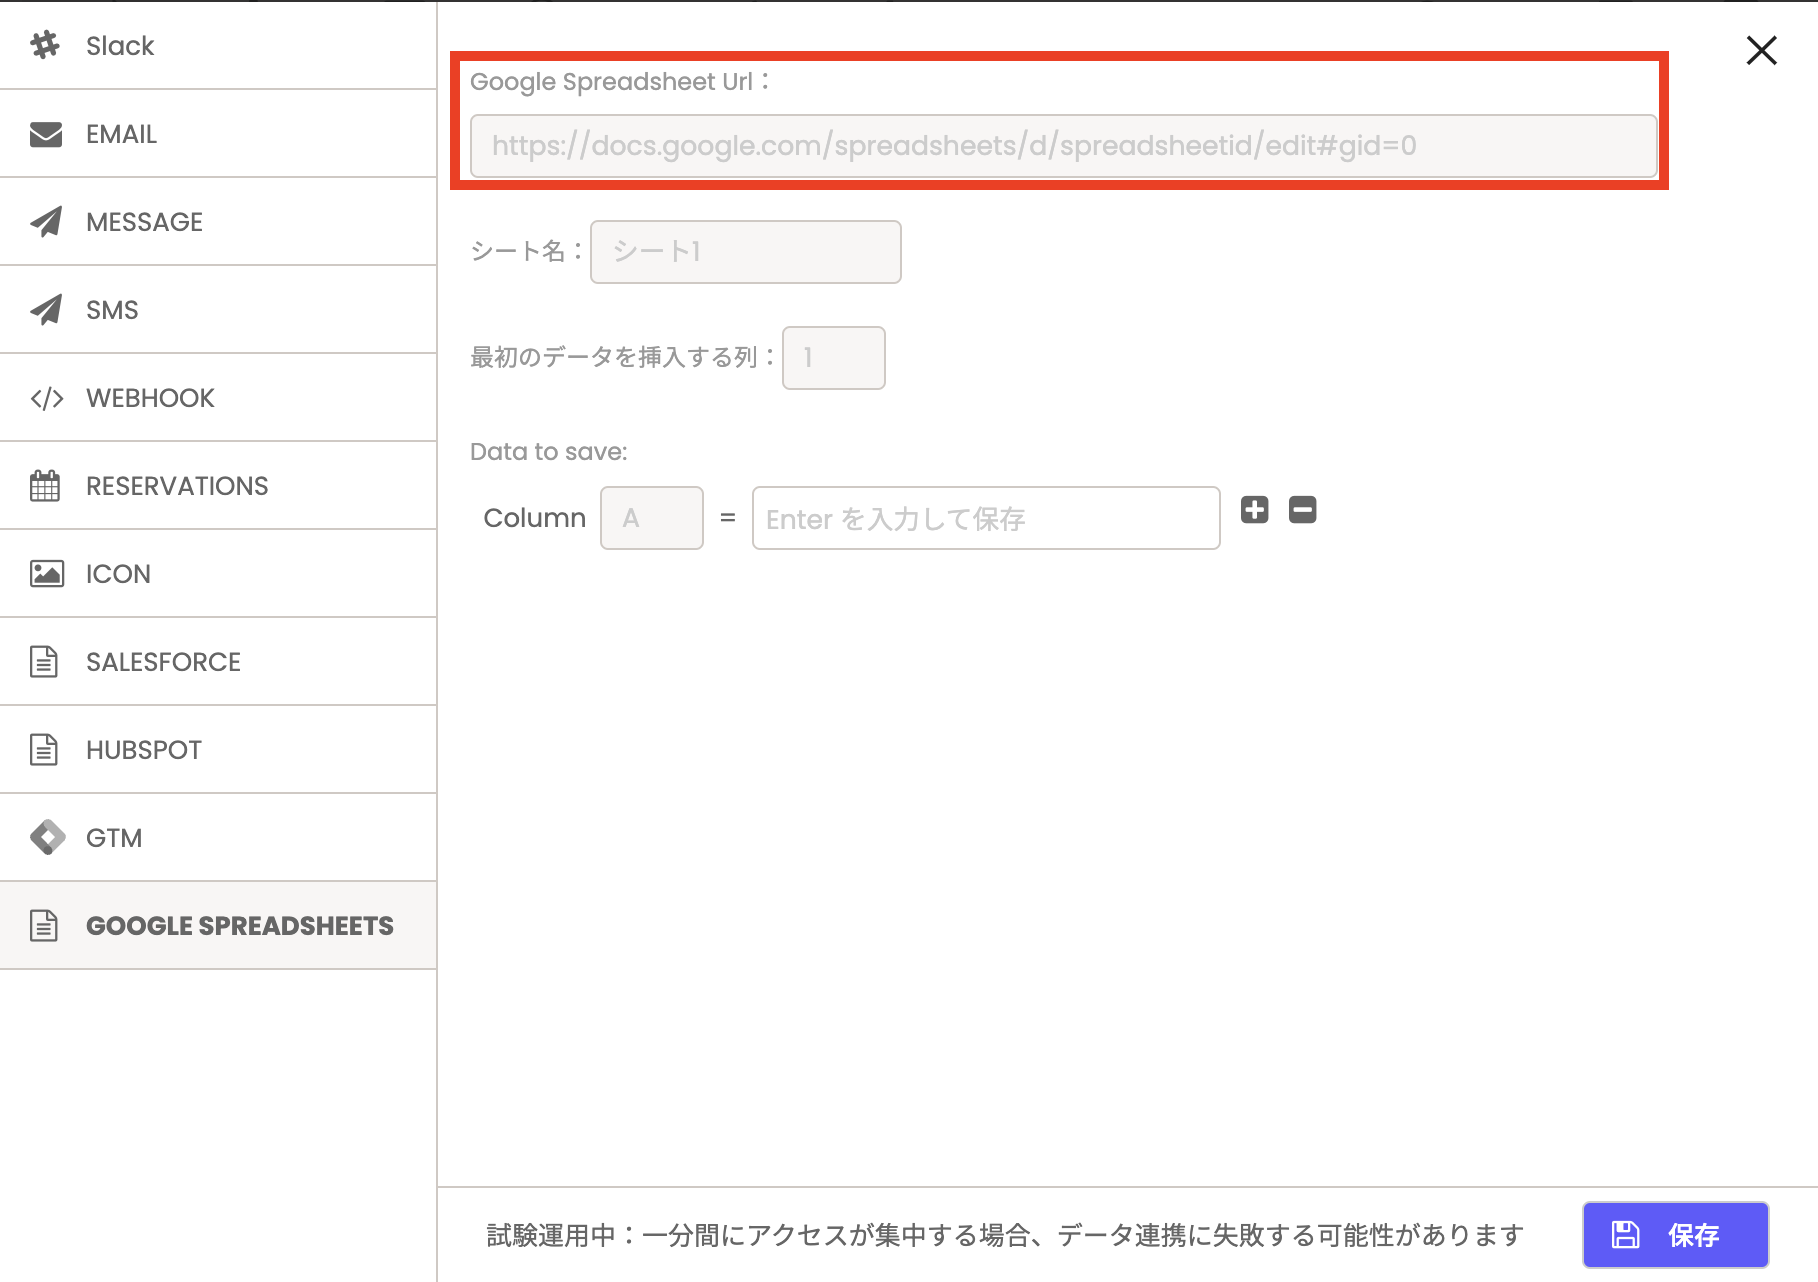
Task: Select the GTM tab
Action: coord(218,838)
